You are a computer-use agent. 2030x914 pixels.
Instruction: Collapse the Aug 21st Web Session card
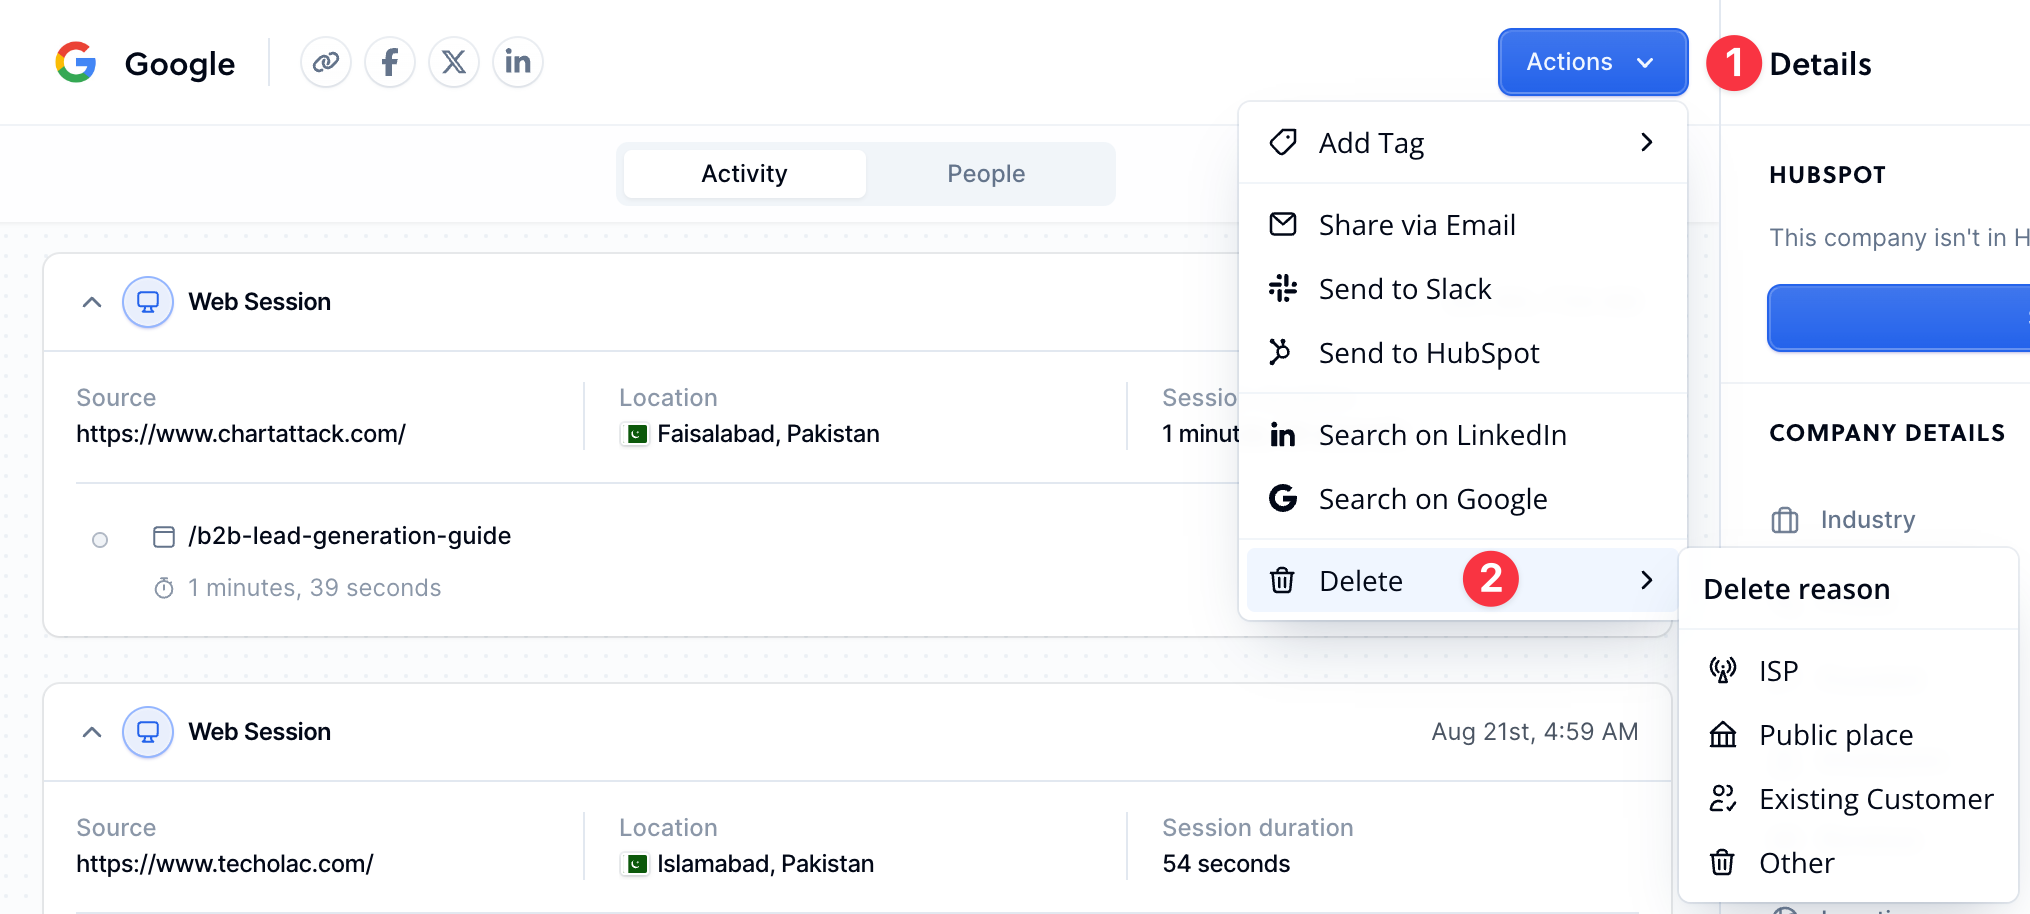tap(92, 732)
